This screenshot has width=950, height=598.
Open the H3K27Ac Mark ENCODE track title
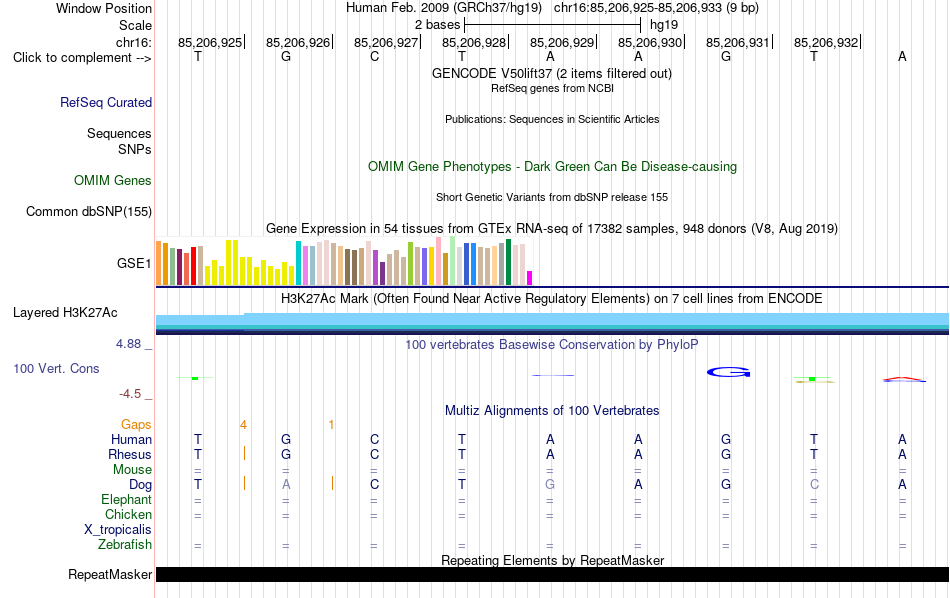coord(552,299)
